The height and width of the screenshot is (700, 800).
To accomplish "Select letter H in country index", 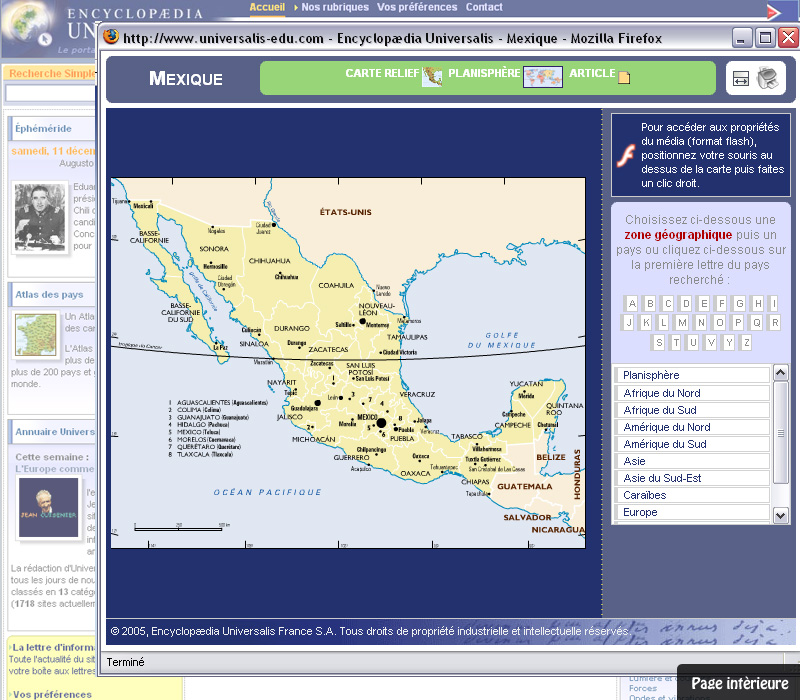I will point(758,304).
